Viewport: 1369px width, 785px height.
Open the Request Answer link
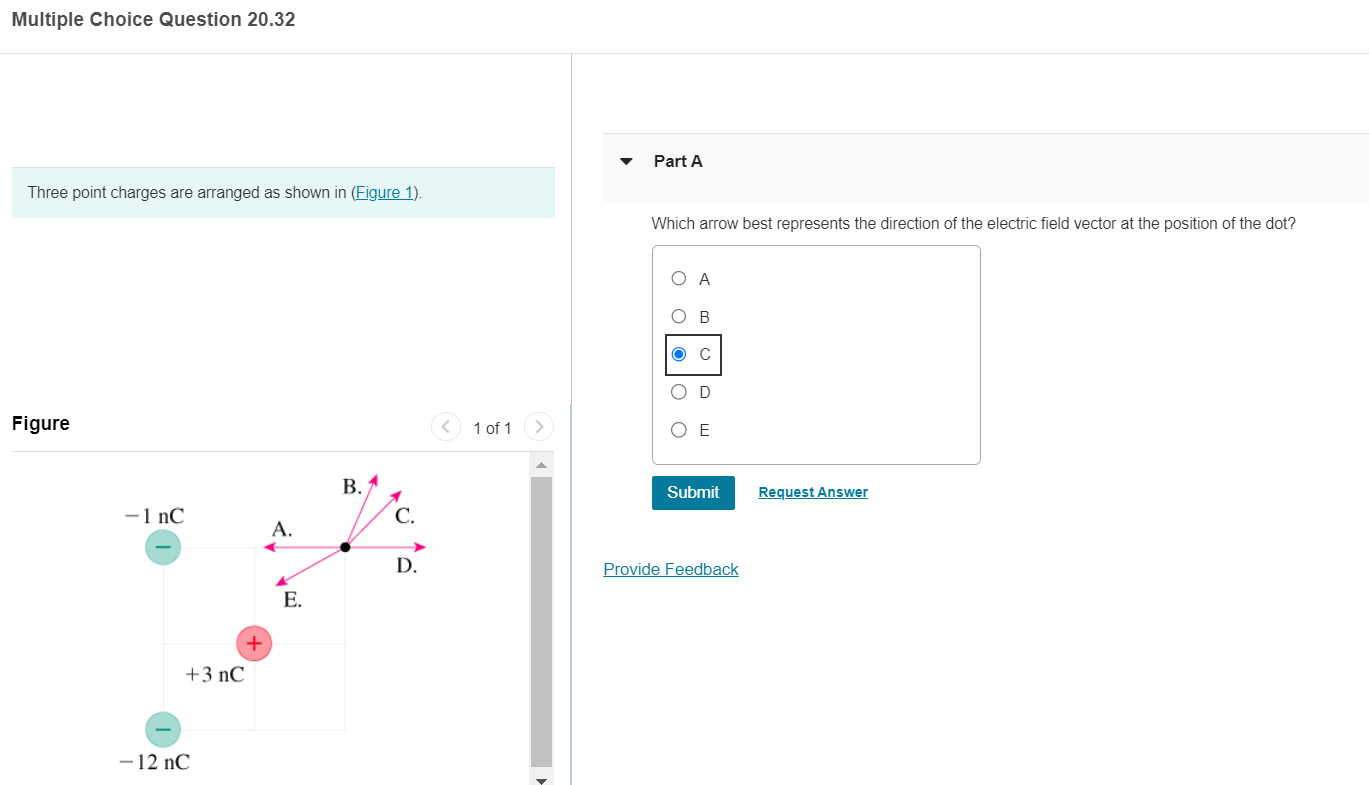tap(812, 491)
